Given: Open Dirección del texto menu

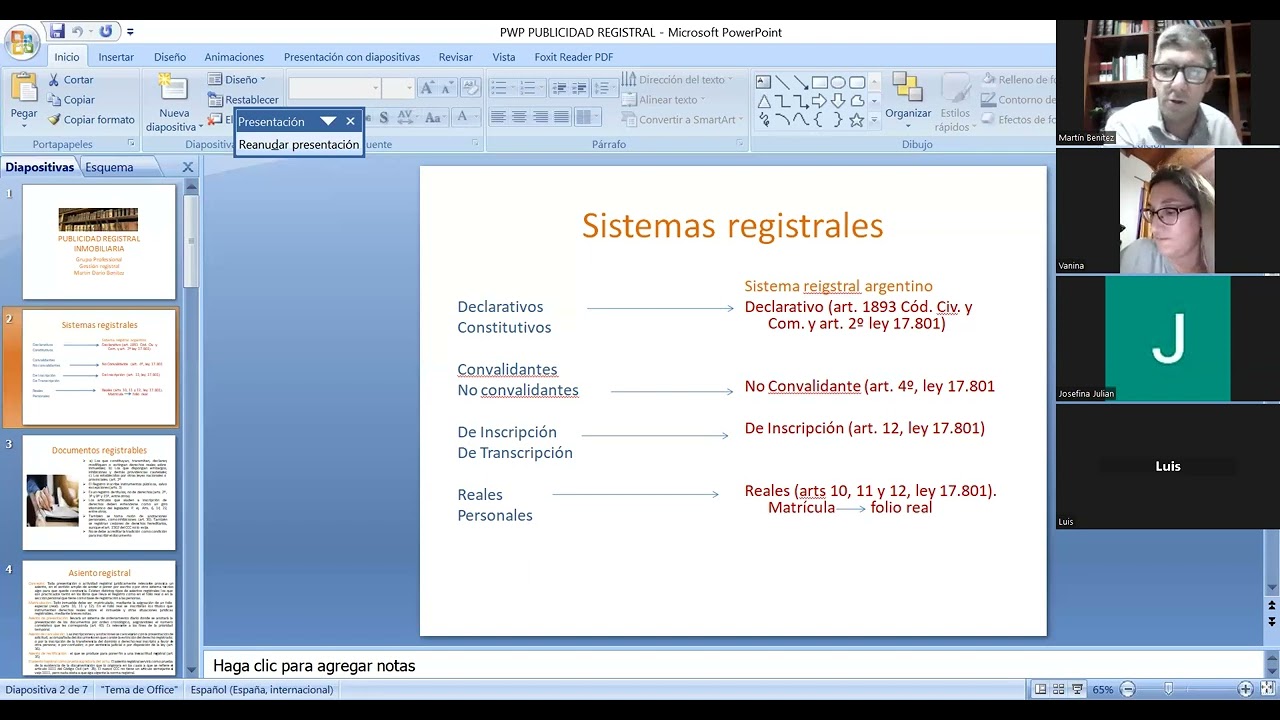Looking at the screenshot, I should (x=677, y=80).
